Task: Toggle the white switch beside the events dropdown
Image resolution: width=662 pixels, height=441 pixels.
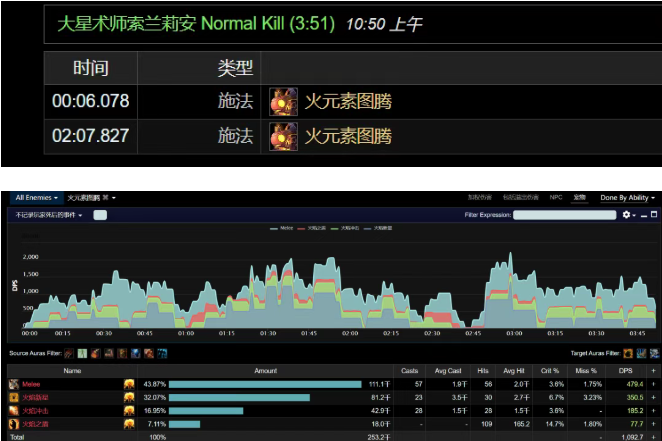Action: [100, 215]
